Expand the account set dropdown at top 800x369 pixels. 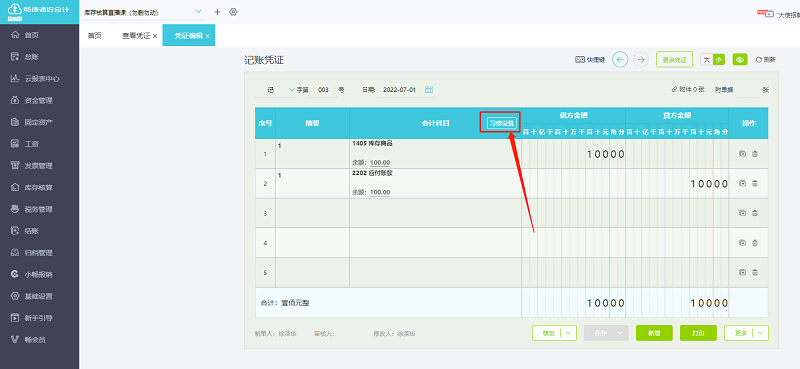pyautogui.click(x=198, y=12)
